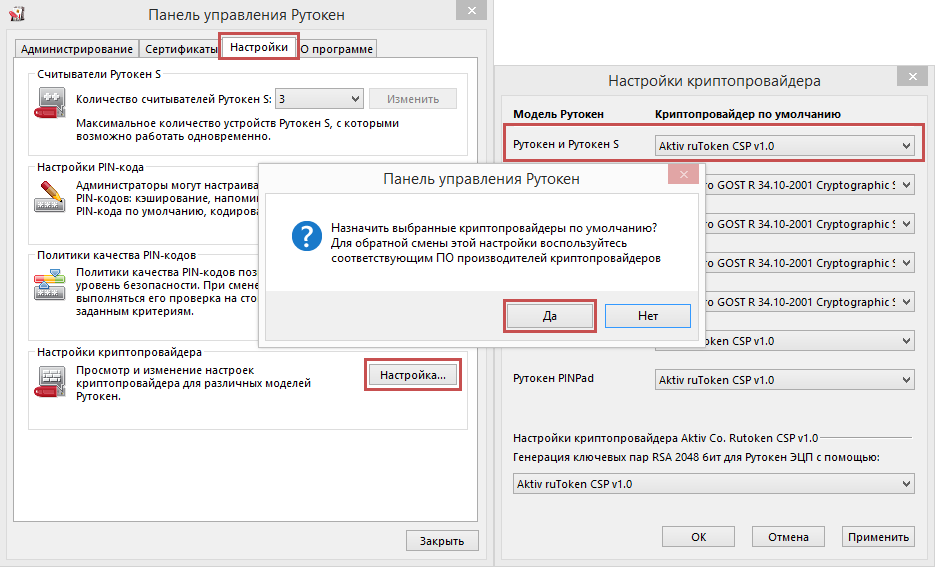Click the Rutoken app icon in title bar
The width and height of the screenshot is (936, 568).
17,13
